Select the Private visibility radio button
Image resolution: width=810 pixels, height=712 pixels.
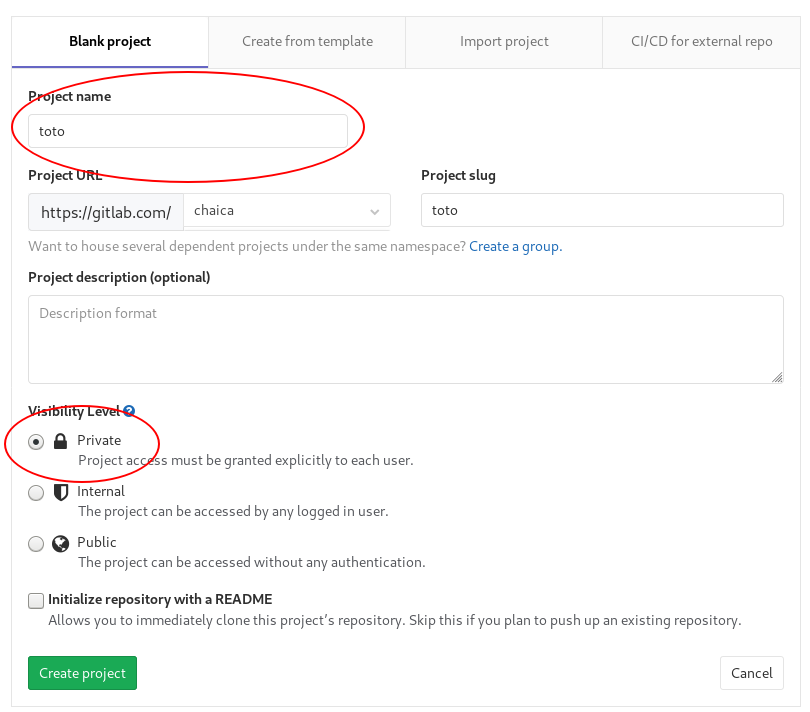tap(35, 441)
